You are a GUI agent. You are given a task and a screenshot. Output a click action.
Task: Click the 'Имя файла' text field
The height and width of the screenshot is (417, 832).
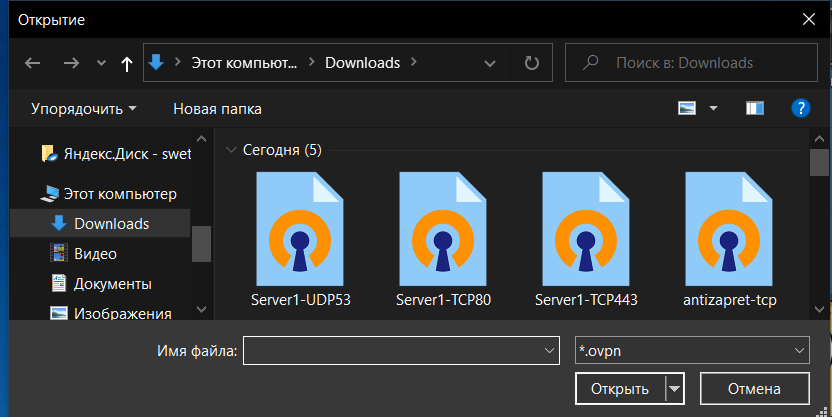pyautogui.click(x=401, y=351)
